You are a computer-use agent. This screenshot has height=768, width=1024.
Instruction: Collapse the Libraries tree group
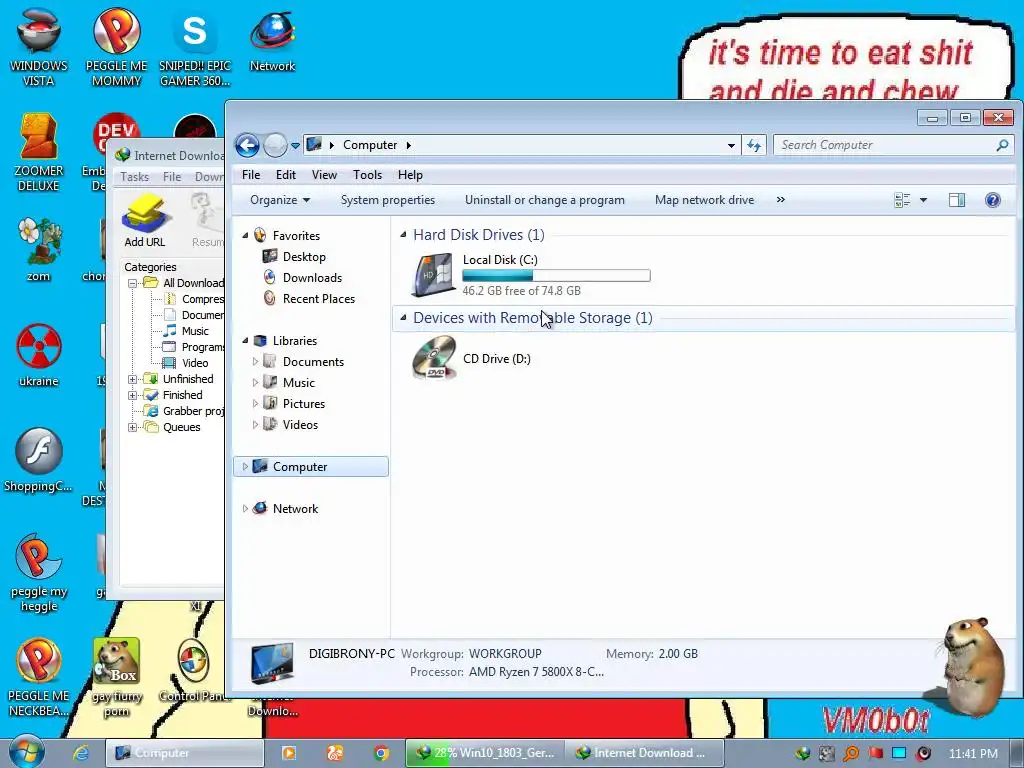[x=246, y=341]
